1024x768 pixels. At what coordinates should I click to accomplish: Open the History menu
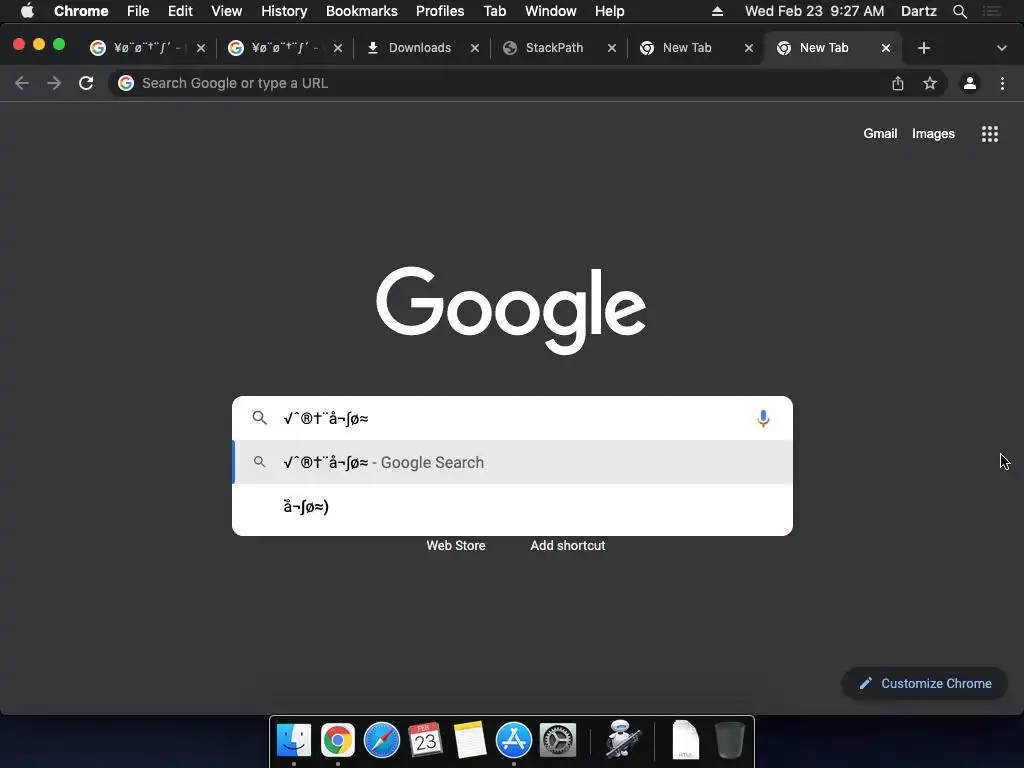(284, 11)
